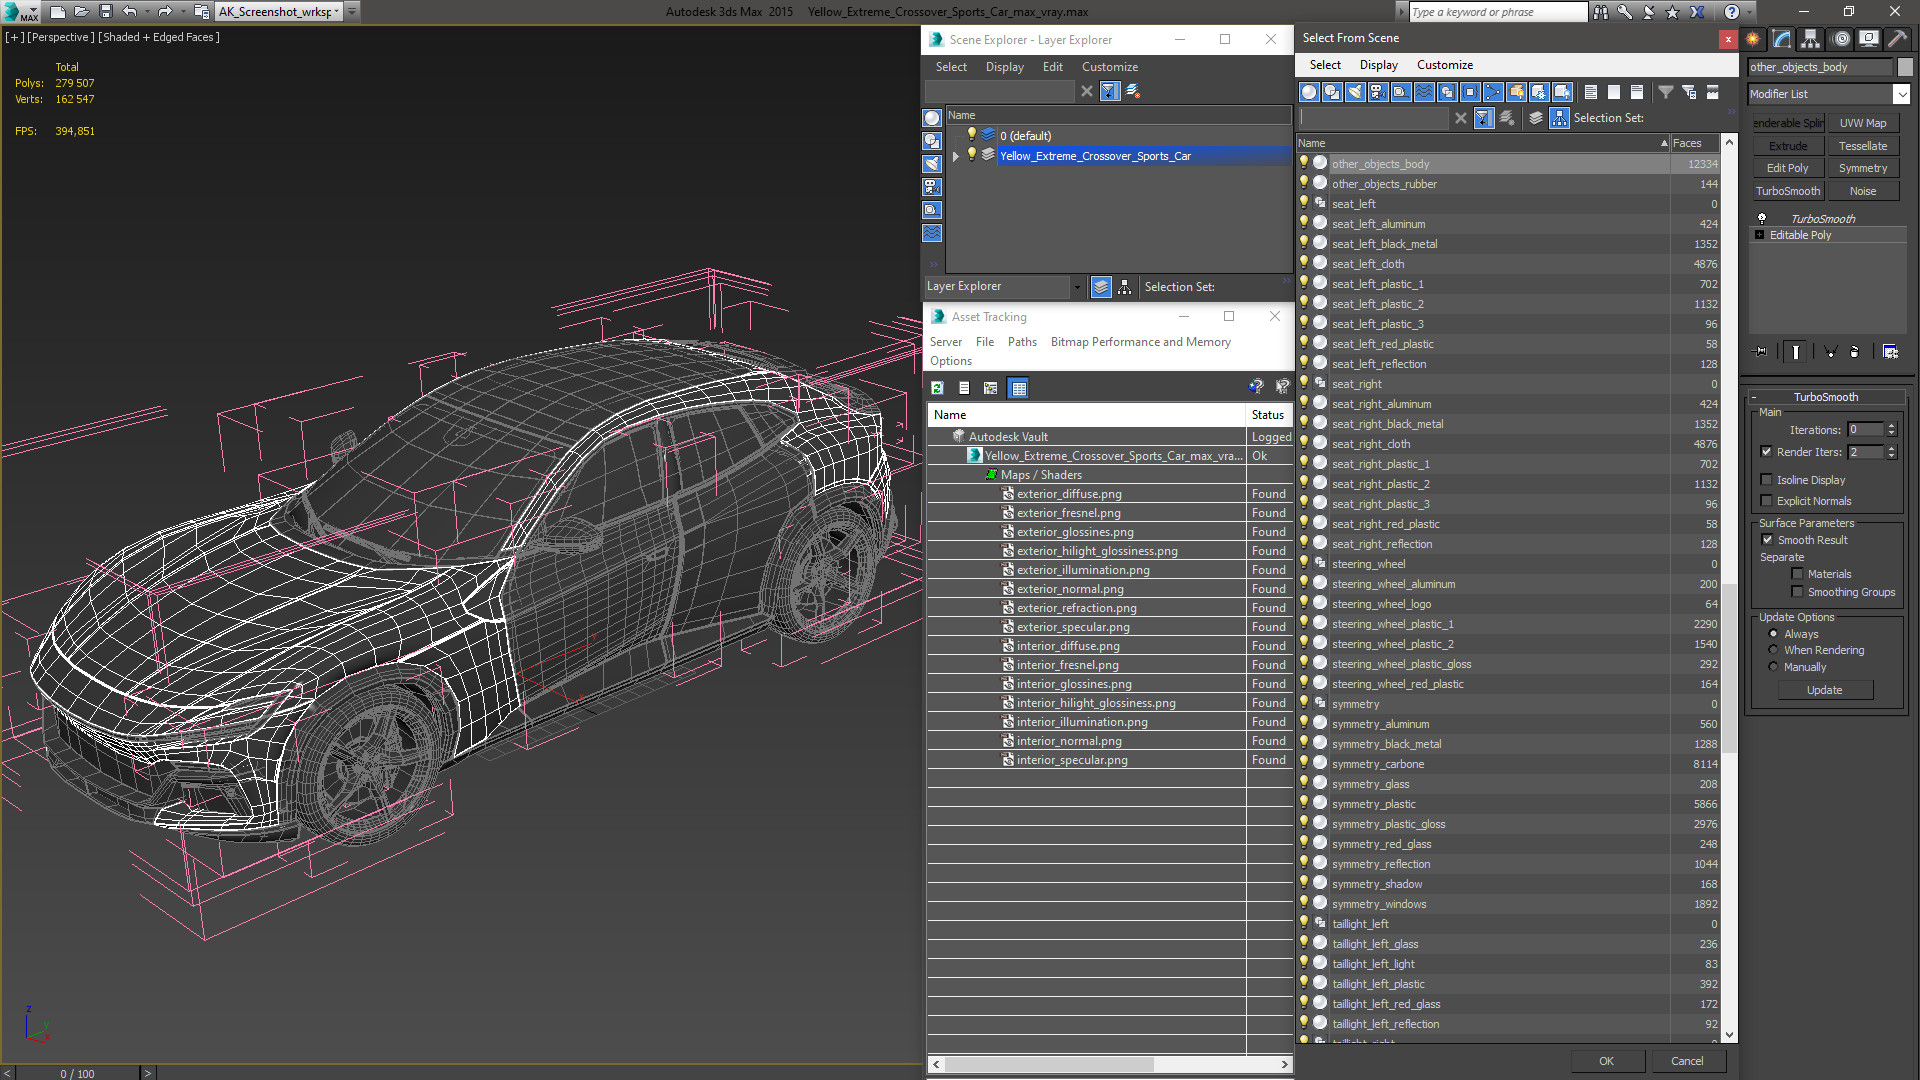The image size is (1920, 1080).
Task: Click Display Geometry icon in Layer Explorer sidebar
Action: pyautogui.click(x=932, y=118)
